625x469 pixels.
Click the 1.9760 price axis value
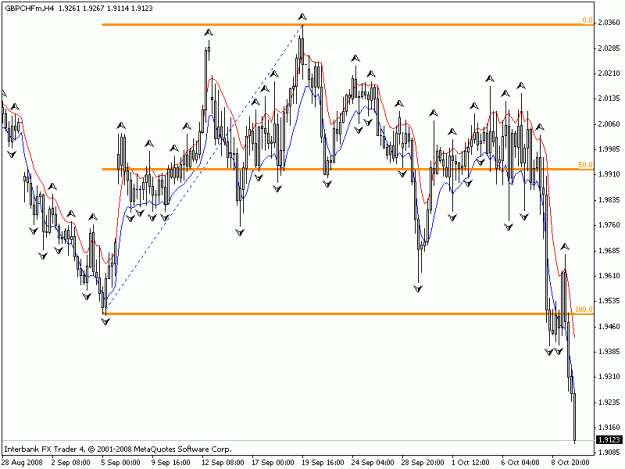[x=609, y=225]
